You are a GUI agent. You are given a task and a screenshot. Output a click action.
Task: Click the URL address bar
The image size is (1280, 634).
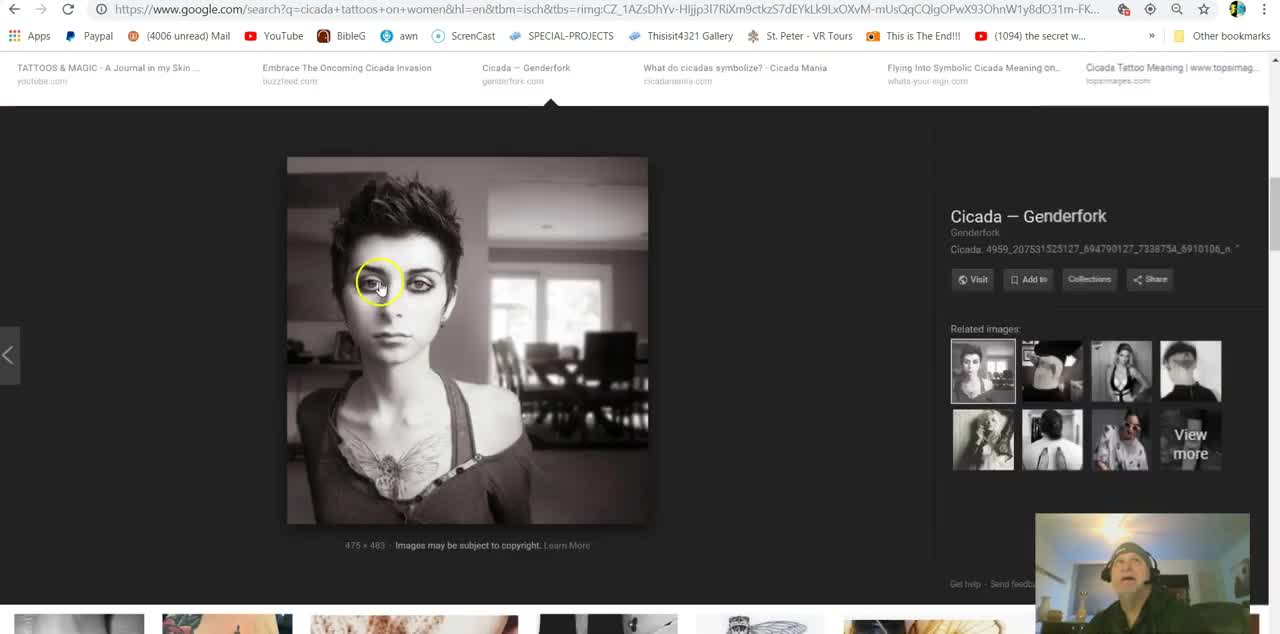pyautogui.click(x=606, y=9)
